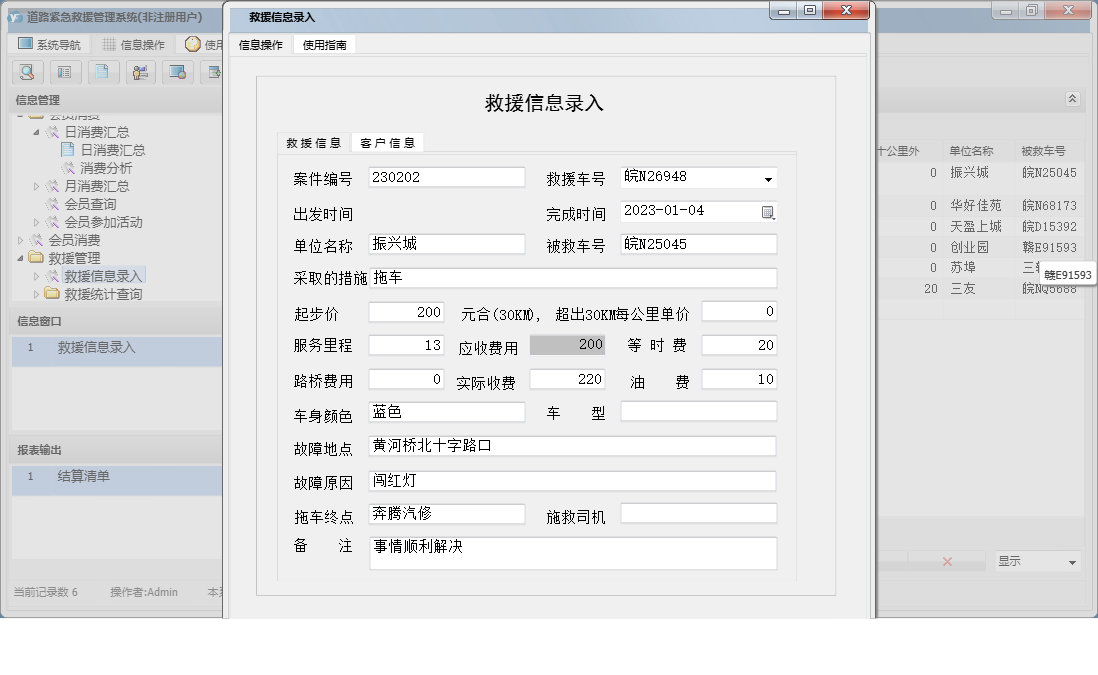Click the report list toolbar icon
This screenshot has height=675, width=1098.
click(64, 72)
